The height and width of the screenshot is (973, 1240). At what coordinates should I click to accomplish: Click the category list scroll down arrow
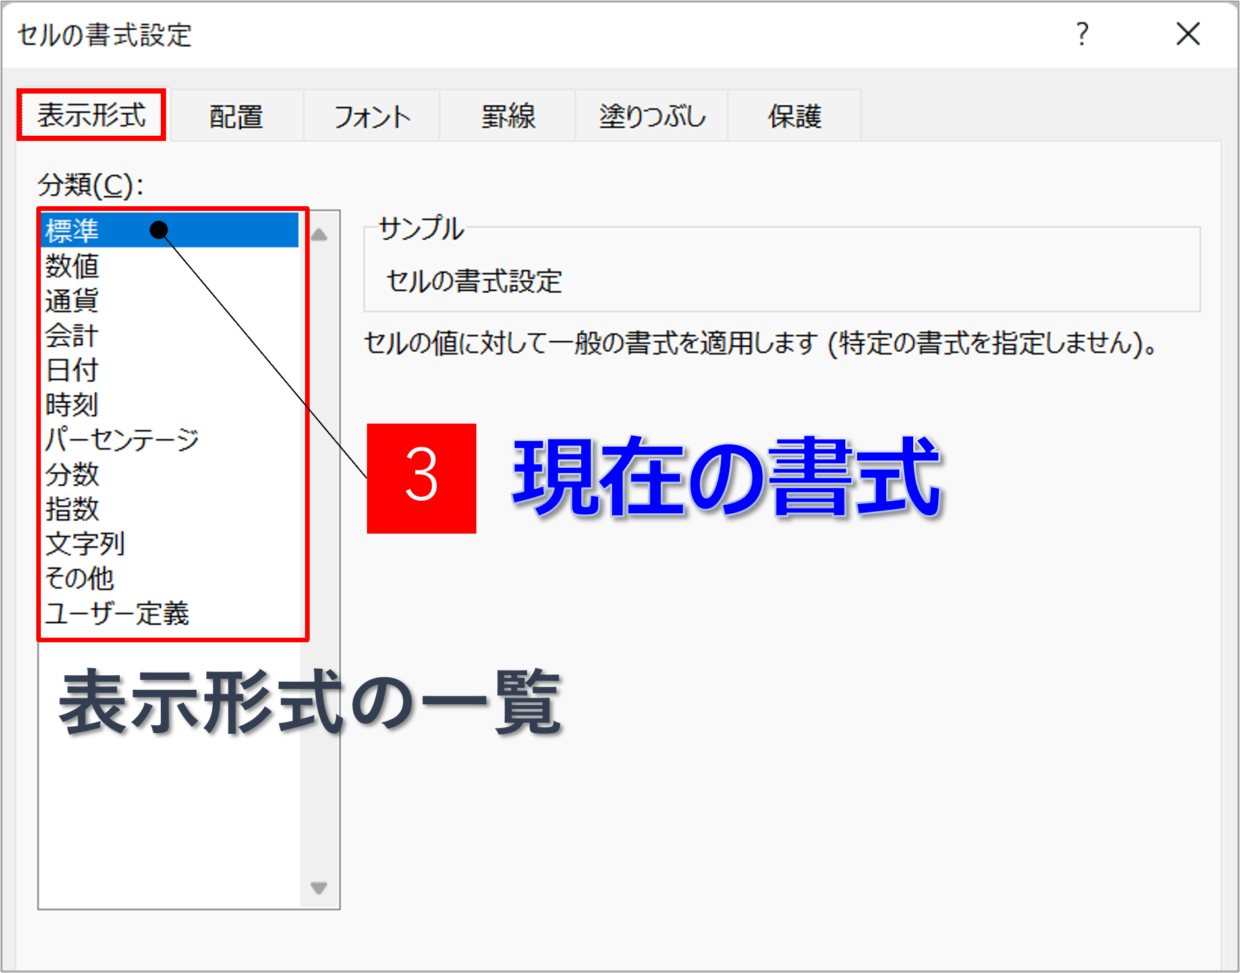319,888
